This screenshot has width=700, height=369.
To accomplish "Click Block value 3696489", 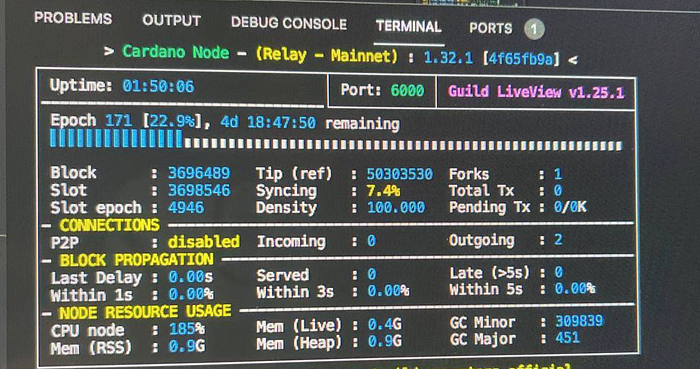I will pyautogui.click(x=199, y=173).
